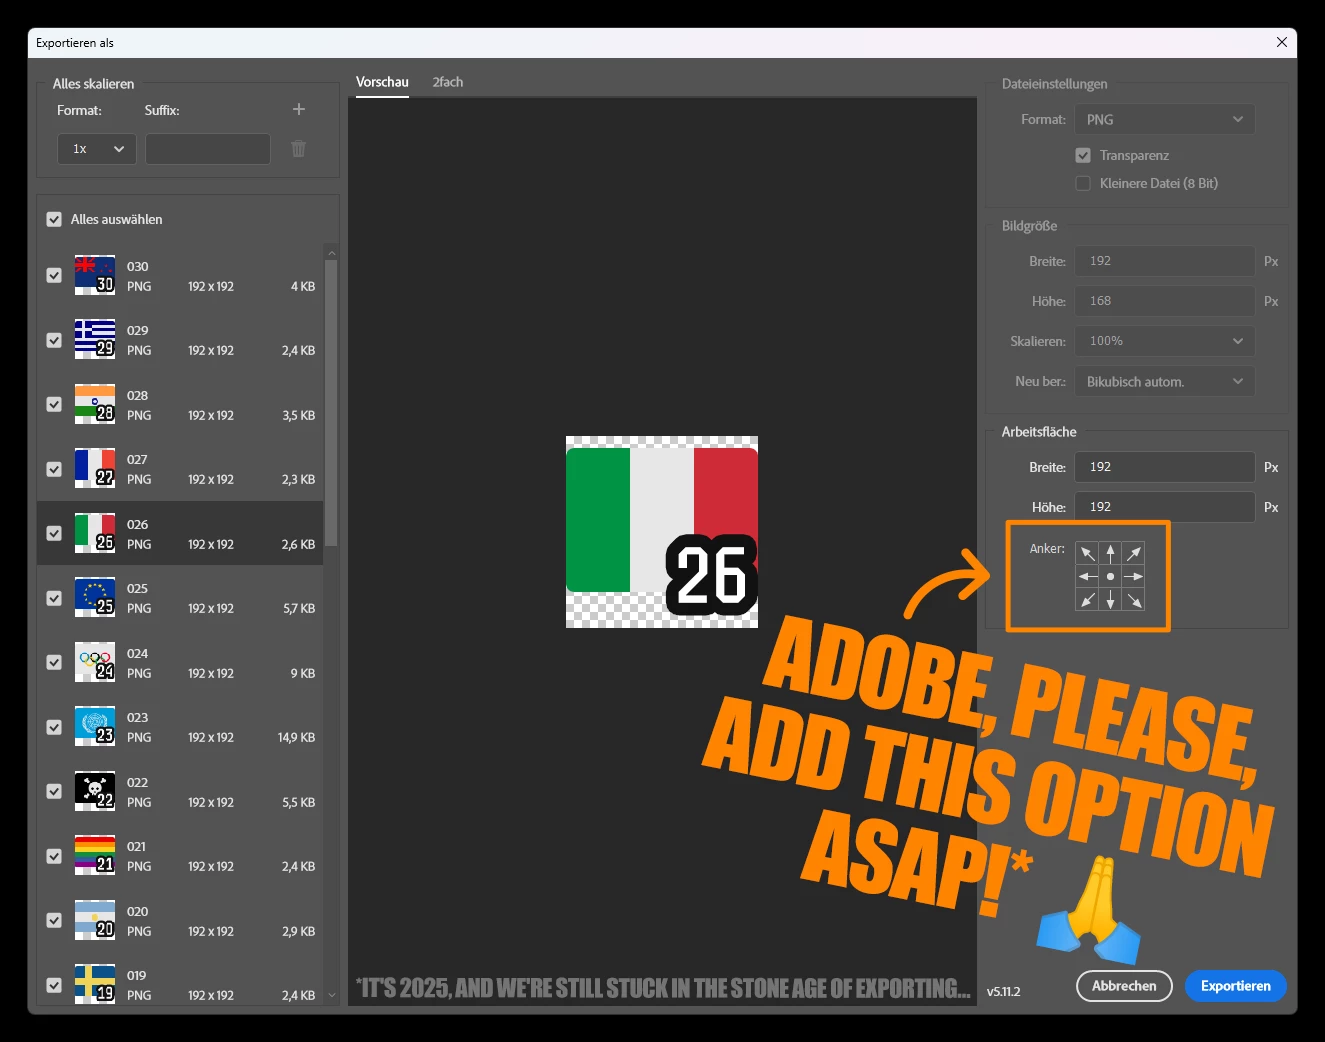
Task: Uncheck asset 019 checkbox
Action: point(54,985)
